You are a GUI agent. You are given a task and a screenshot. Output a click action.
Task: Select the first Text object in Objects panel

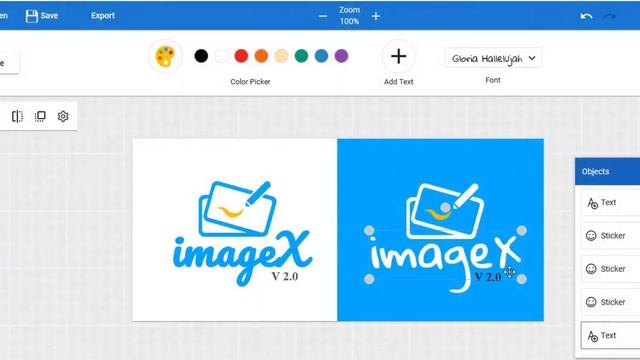point(610,202)
